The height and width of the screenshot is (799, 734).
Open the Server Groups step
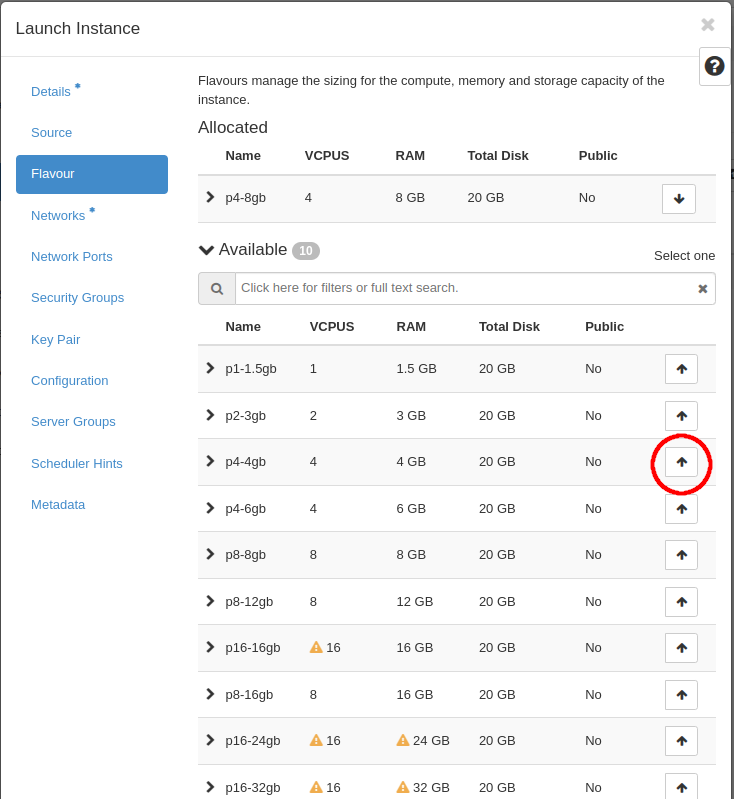point(73,422)
